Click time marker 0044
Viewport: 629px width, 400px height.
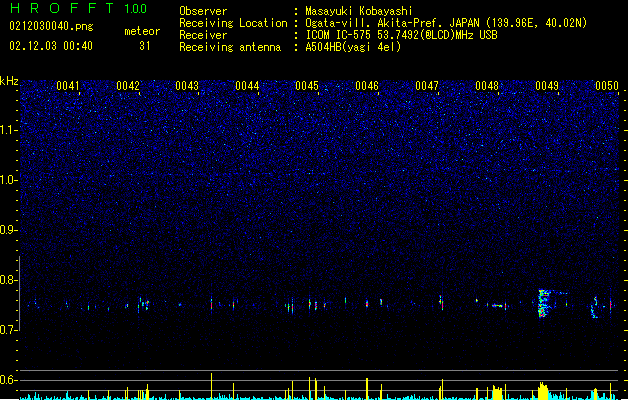coord(248,86)
